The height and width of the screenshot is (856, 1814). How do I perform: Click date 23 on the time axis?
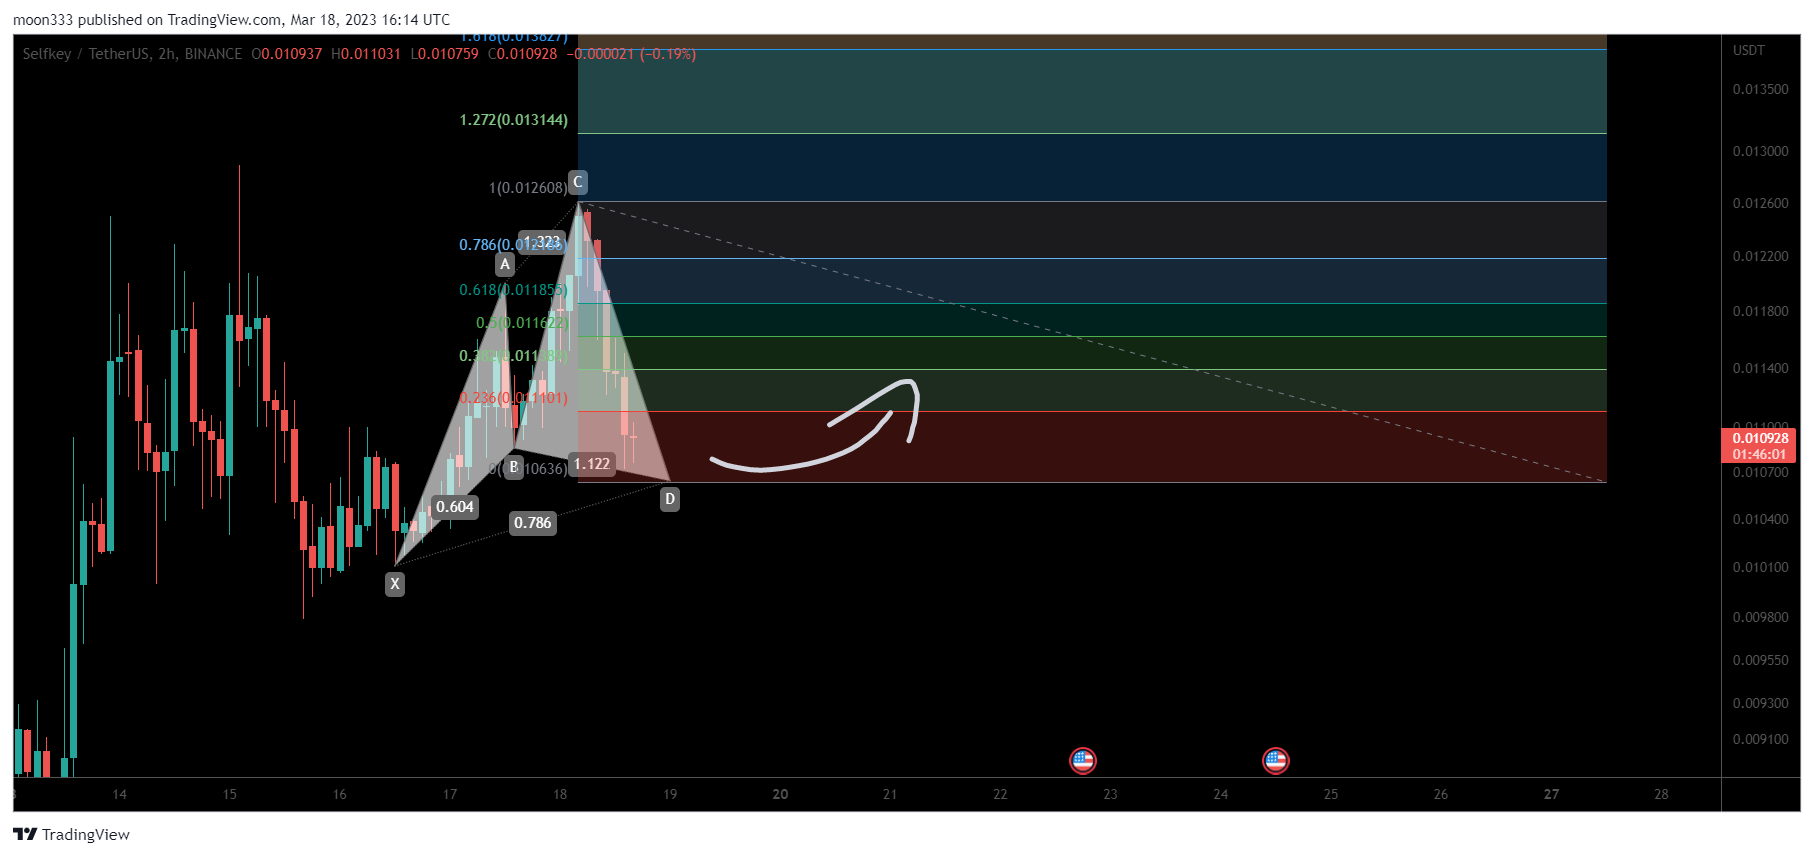point(1110,794)
